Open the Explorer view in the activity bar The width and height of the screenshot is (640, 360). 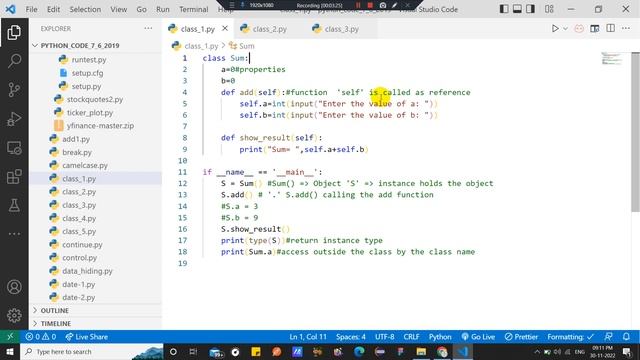14,33
